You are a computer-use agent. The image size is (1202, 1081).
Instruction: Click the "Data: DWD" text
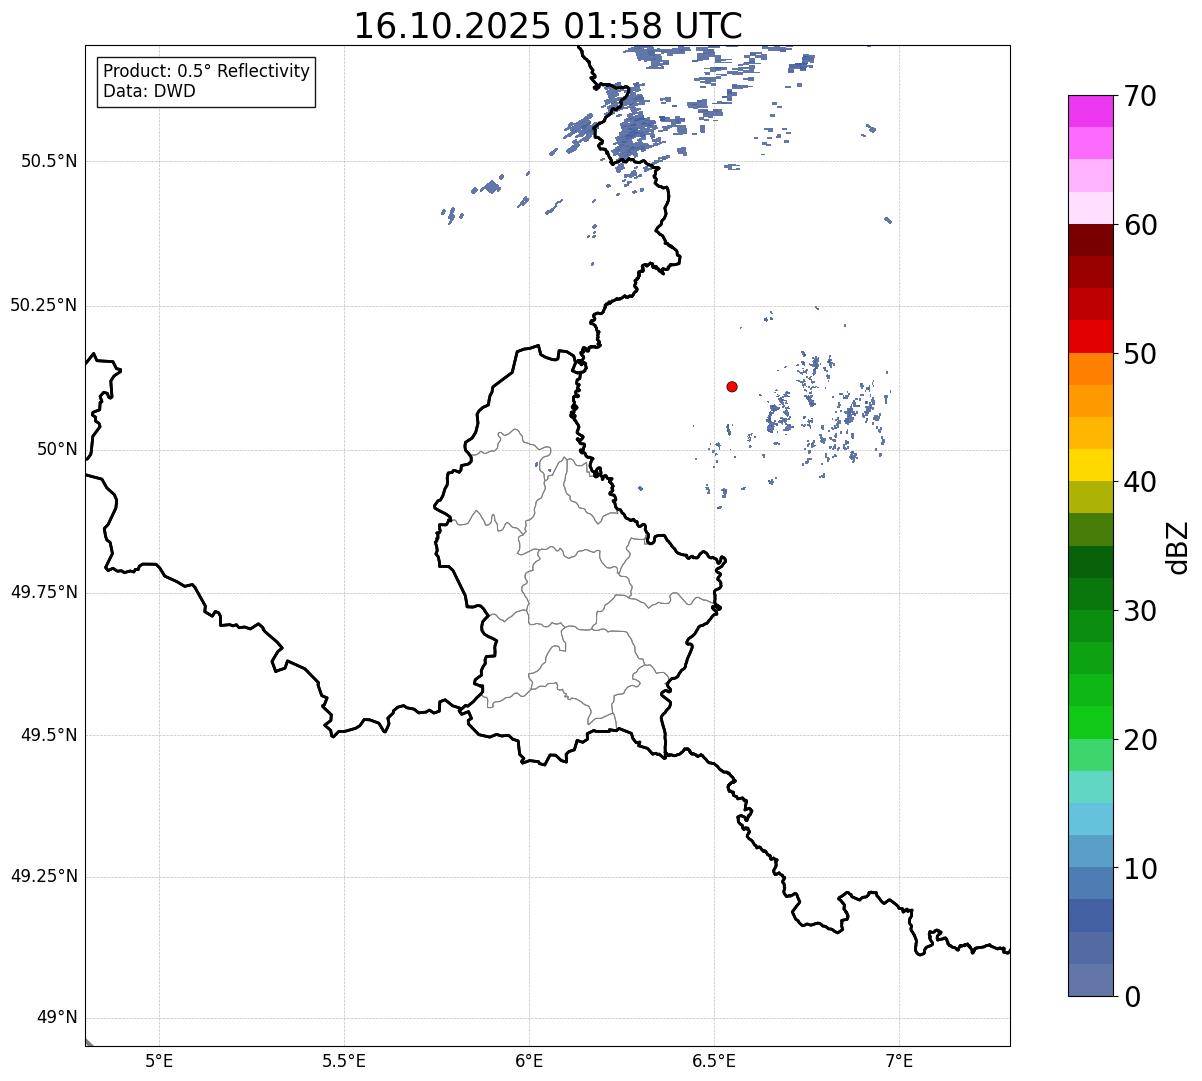click(x=149, y=91)
